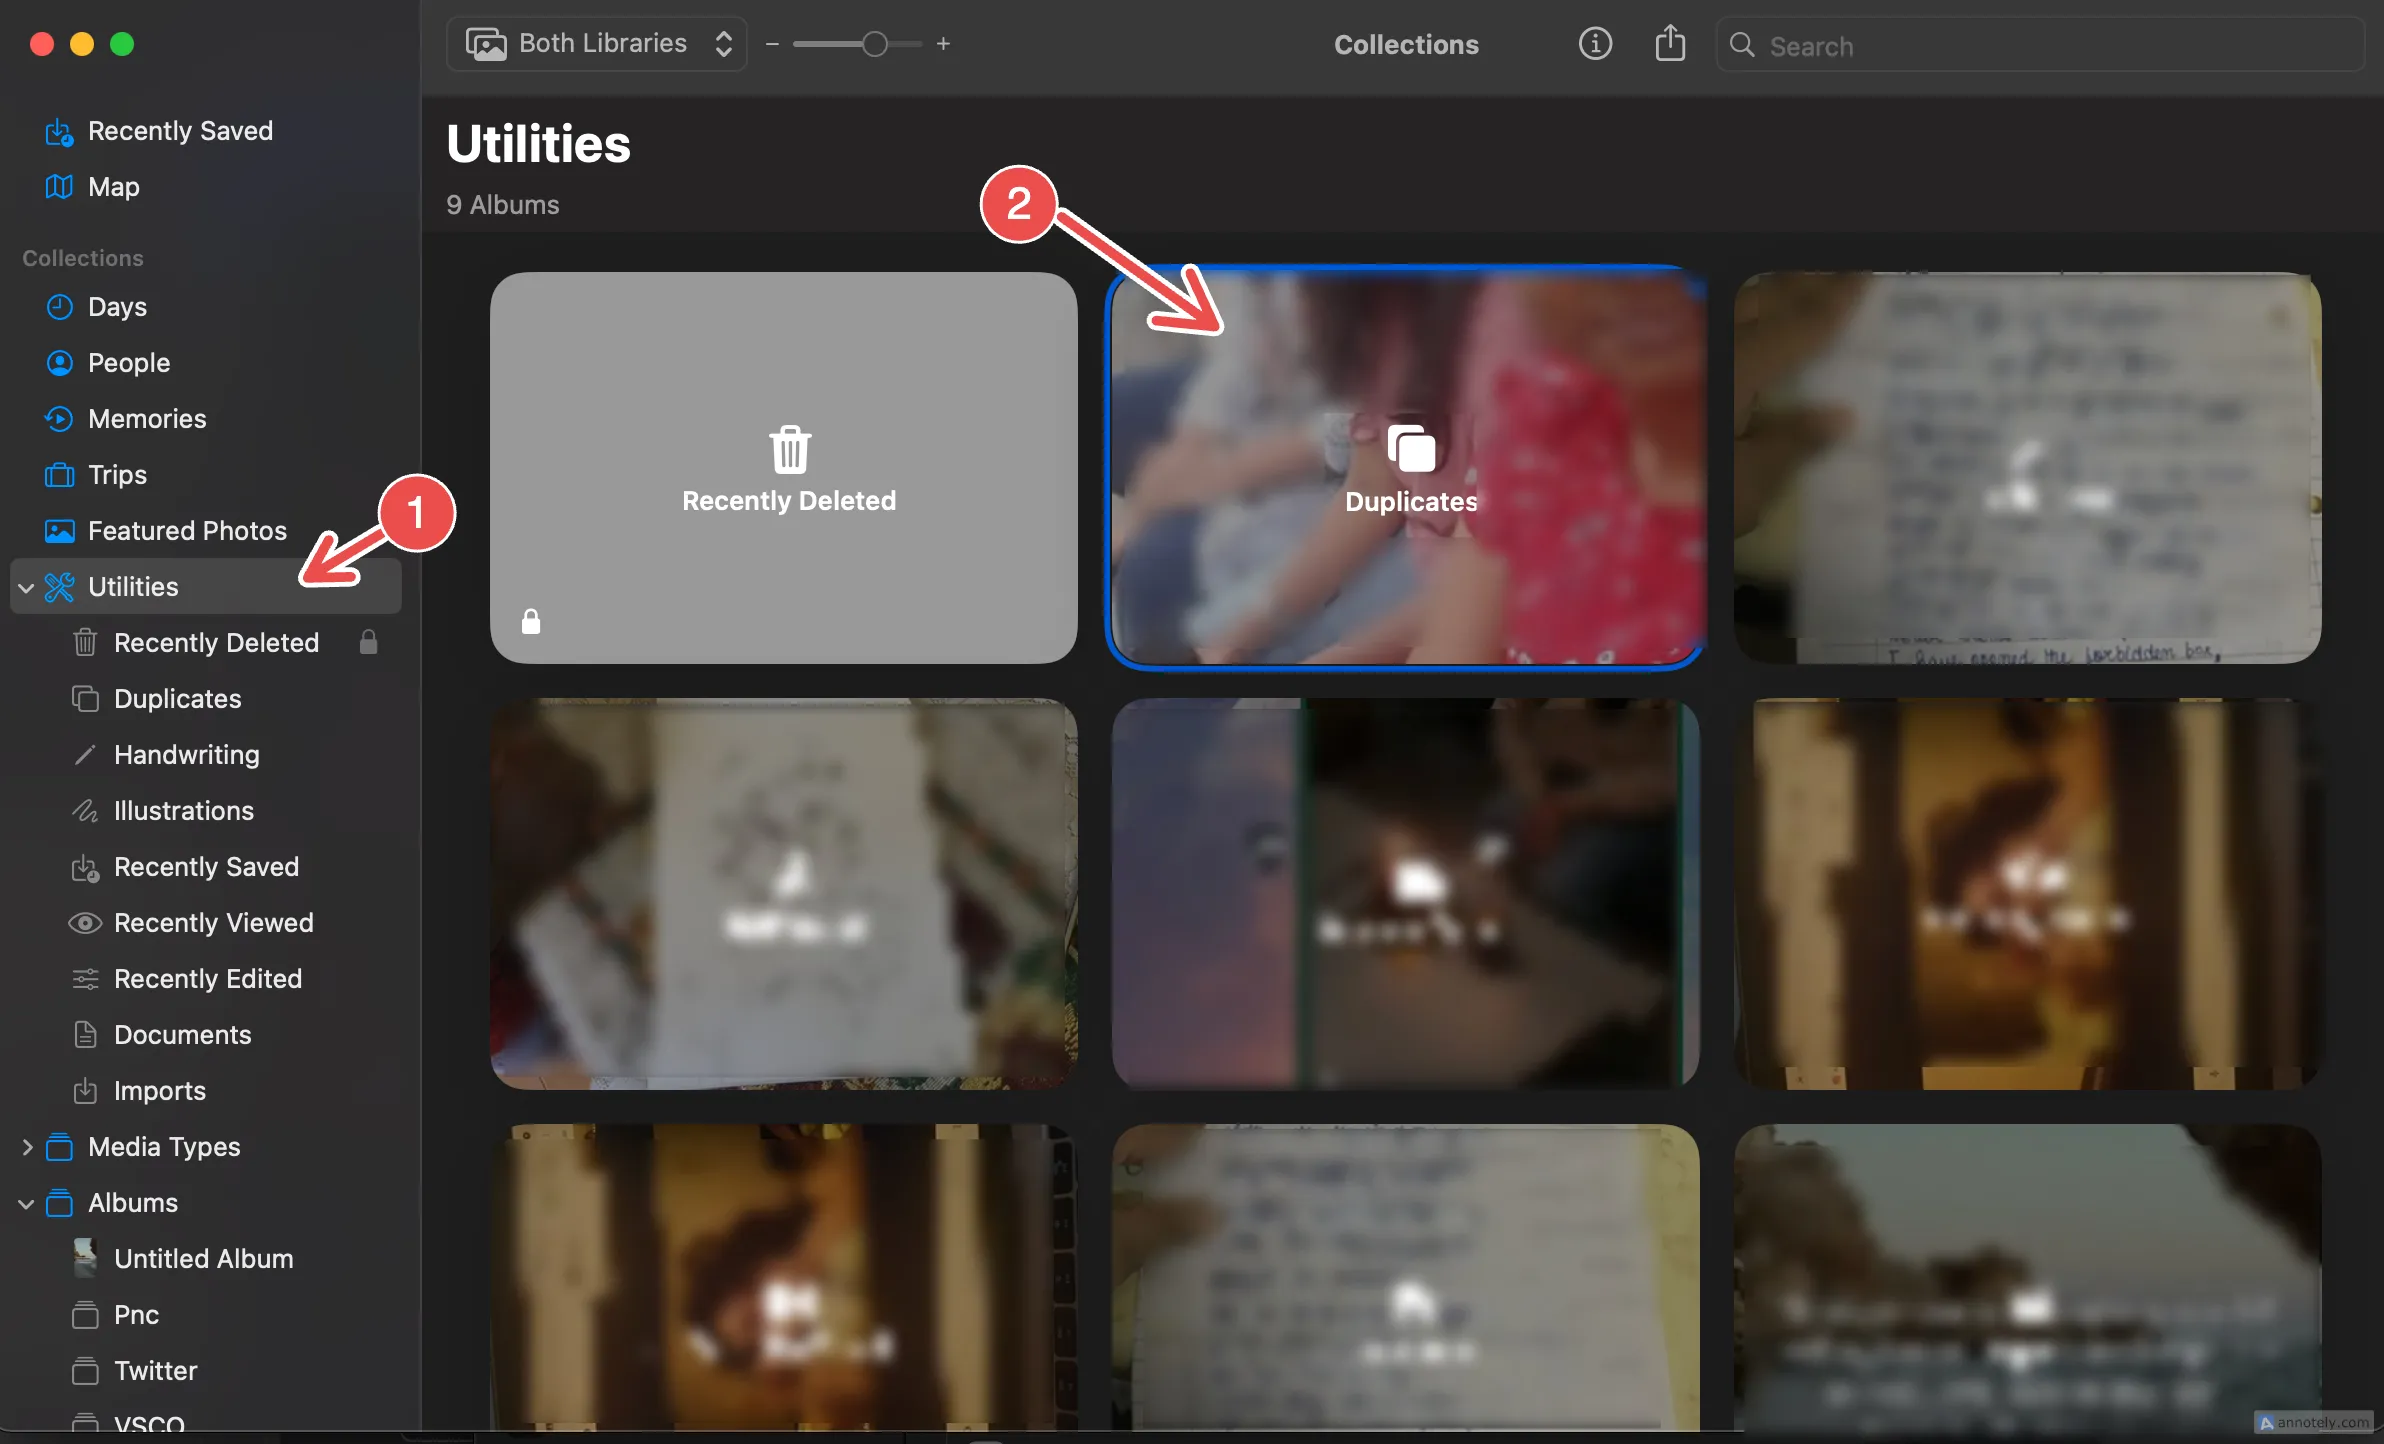Open the Both Libraries dropdown
Screen dimensions: 2384x1444
click(x=597, y=44)
